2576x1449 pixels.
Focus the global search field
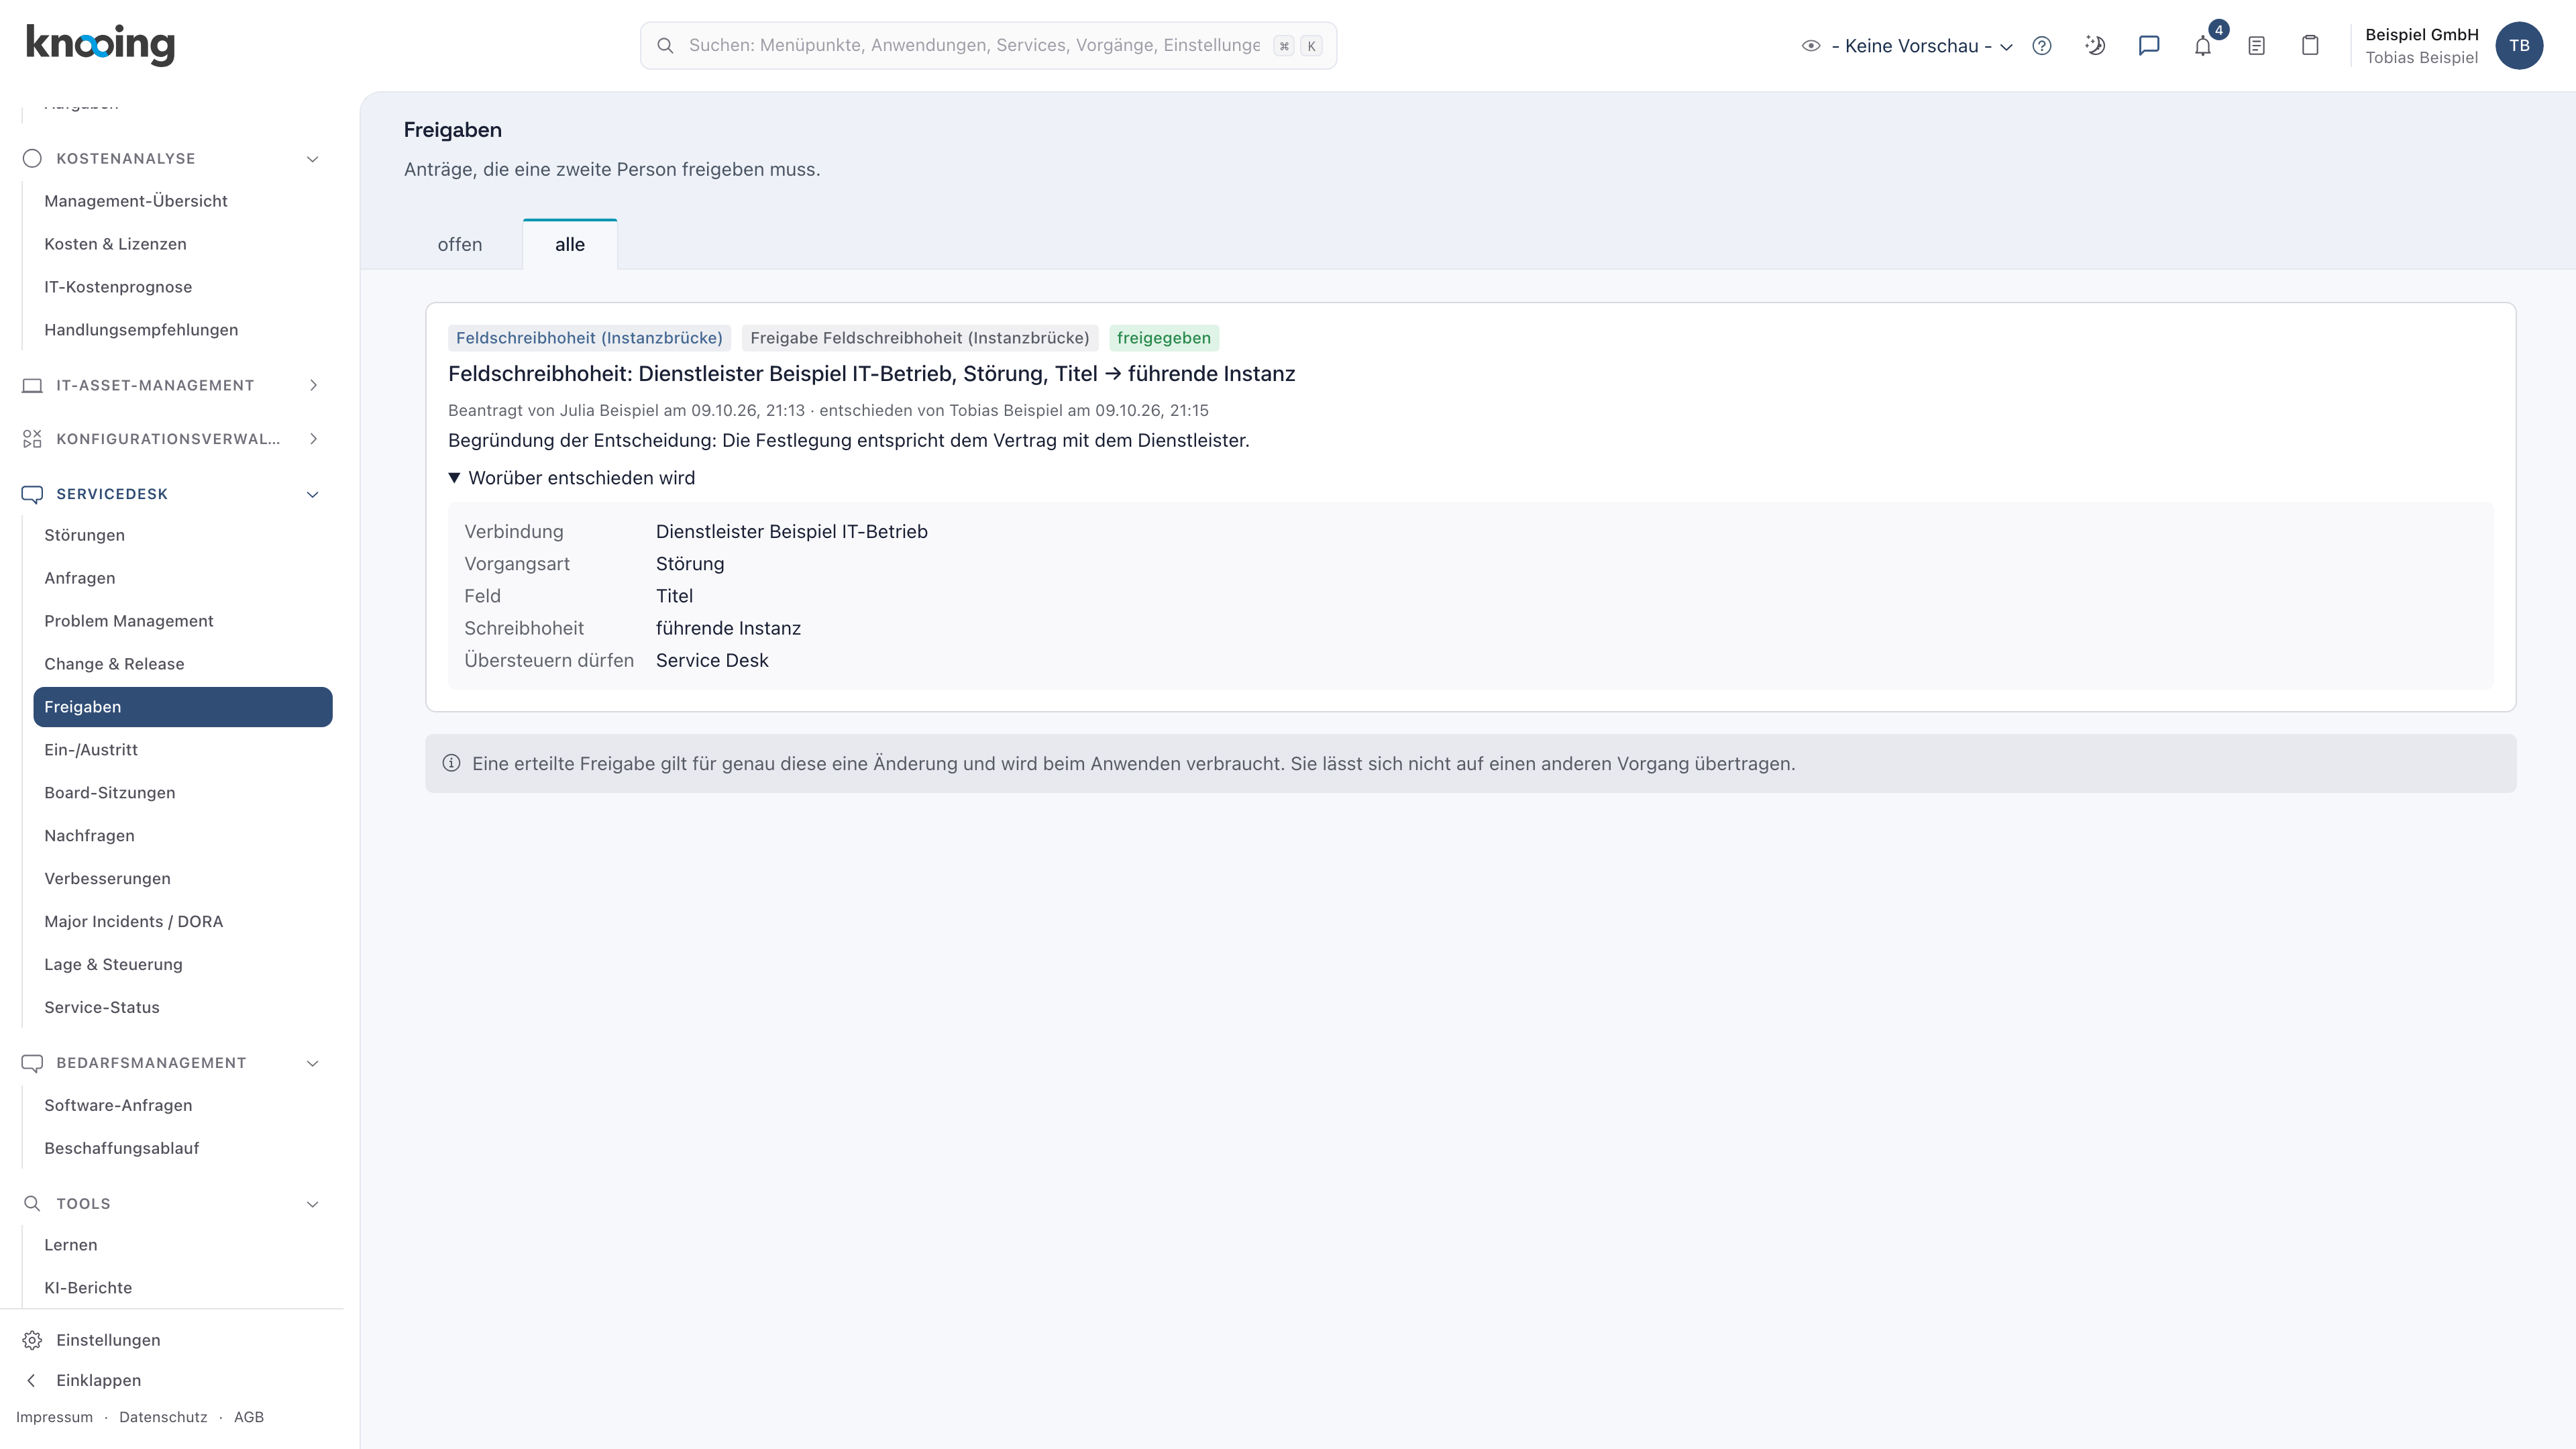[x=988, y=46]
